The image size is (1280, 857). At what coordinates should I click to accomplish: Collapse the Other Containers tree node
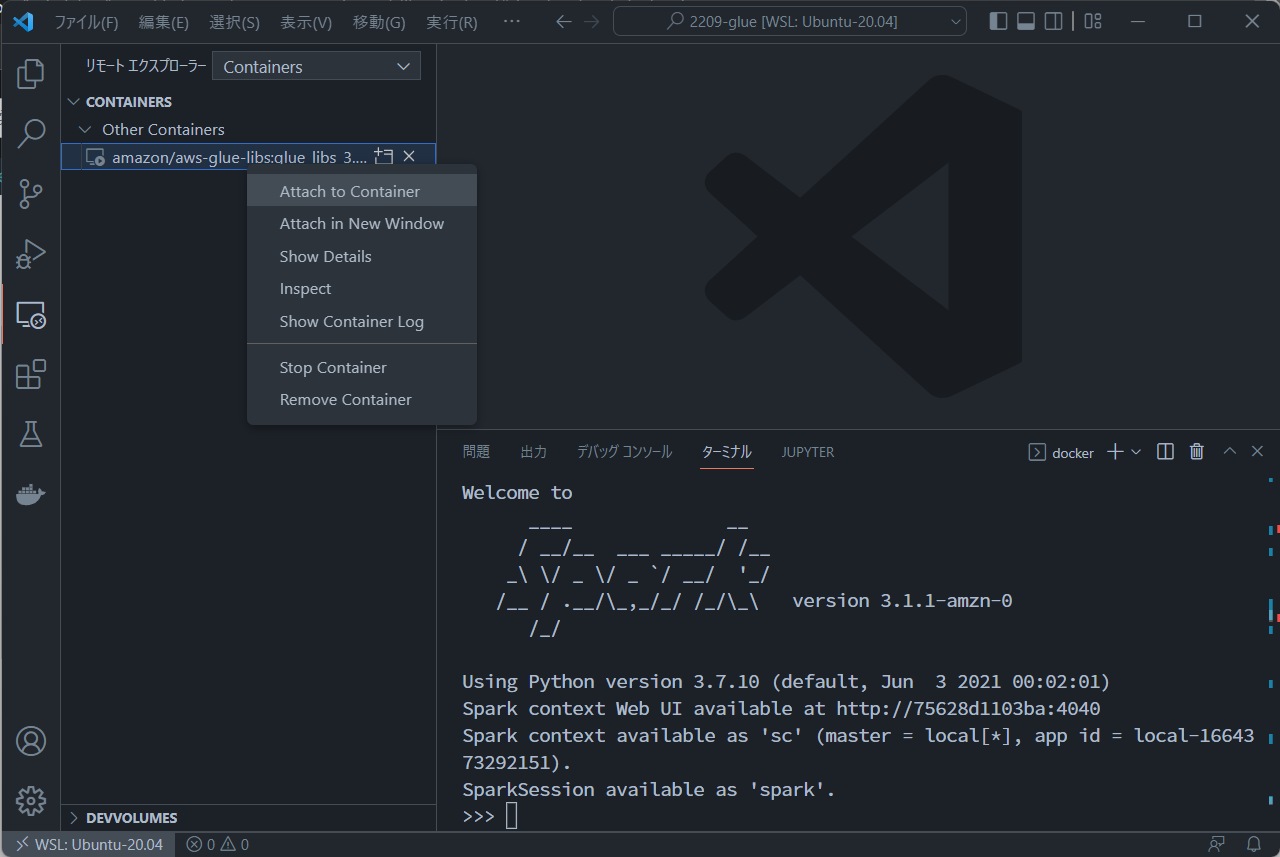point(85,129)
